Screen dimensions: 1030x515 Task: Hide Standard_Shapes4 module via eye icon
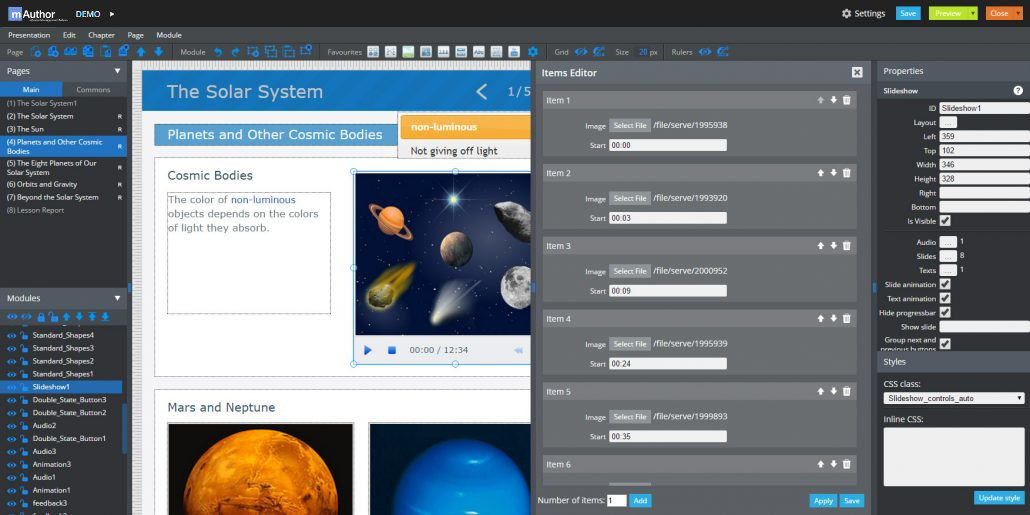[11, 335]
